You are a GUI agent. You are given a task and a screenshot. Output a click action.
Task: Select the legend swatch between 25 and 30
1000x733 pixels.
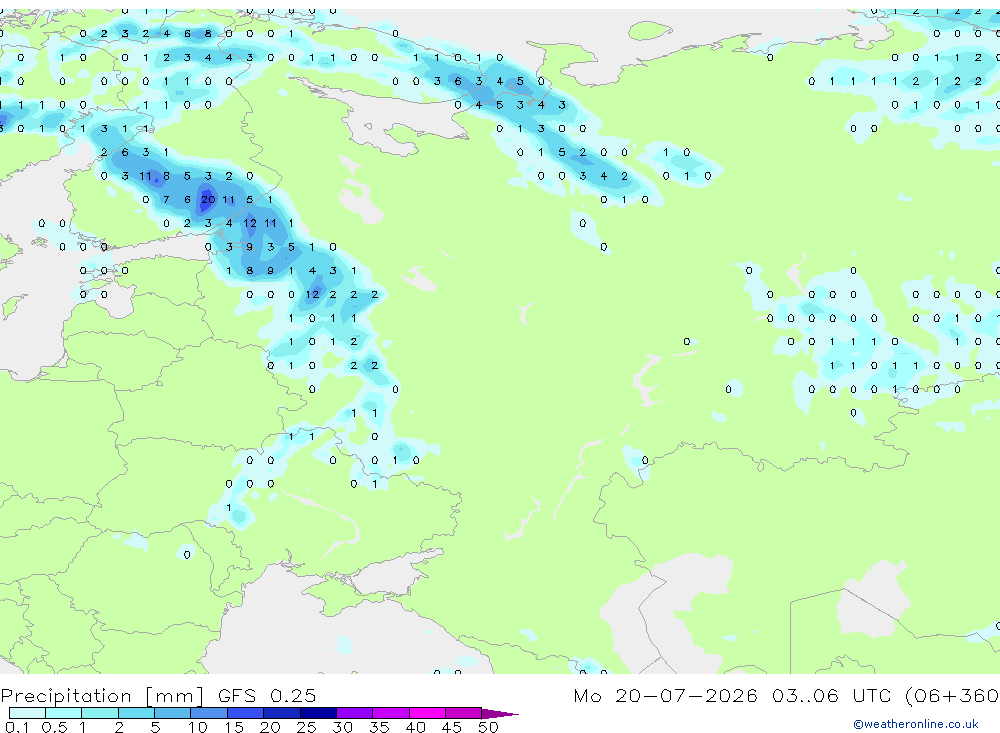318,713
